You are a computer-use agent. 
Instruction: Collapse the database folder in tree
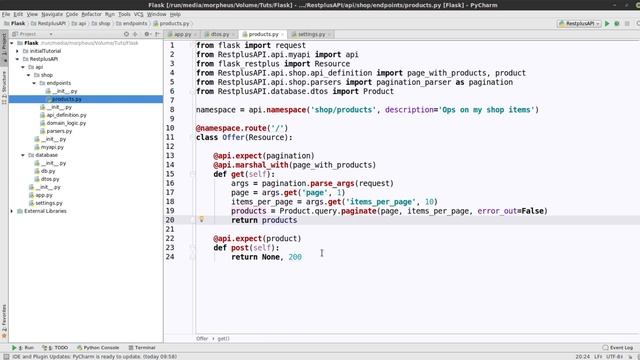pyautogui.click(x=23, y=155)
